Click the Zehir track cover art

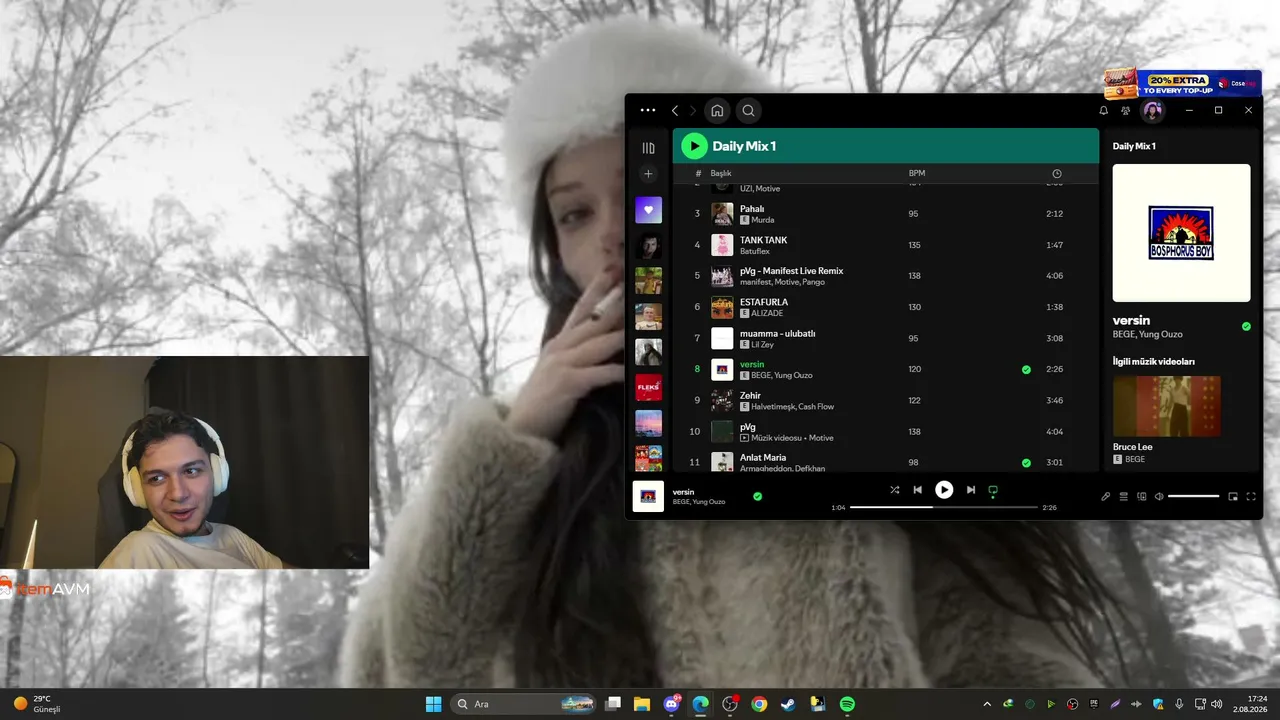click(722, 400)
